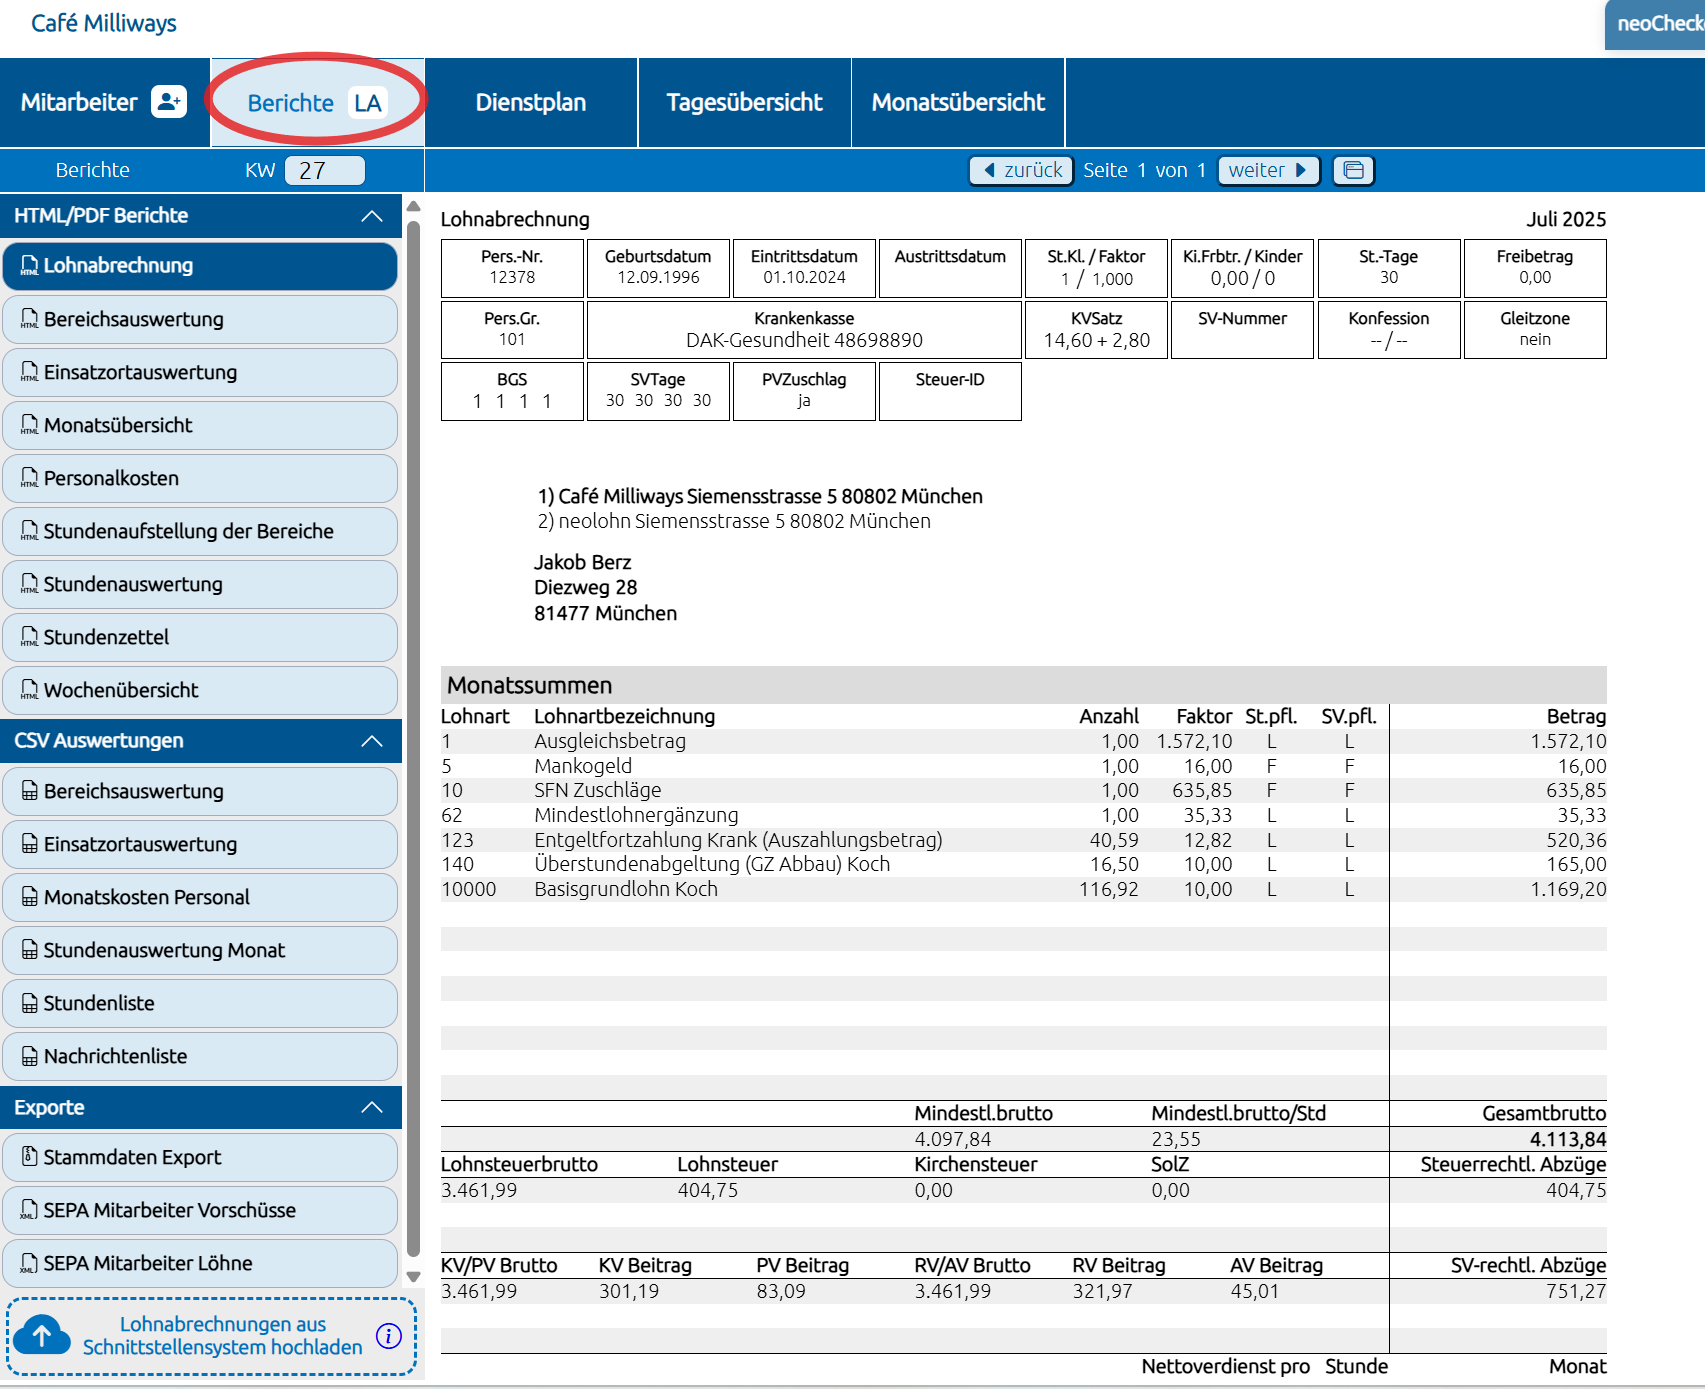Click the sidebar scroll down arrow
The image size is (1705, 1389).
click(x=413, y=1277)
